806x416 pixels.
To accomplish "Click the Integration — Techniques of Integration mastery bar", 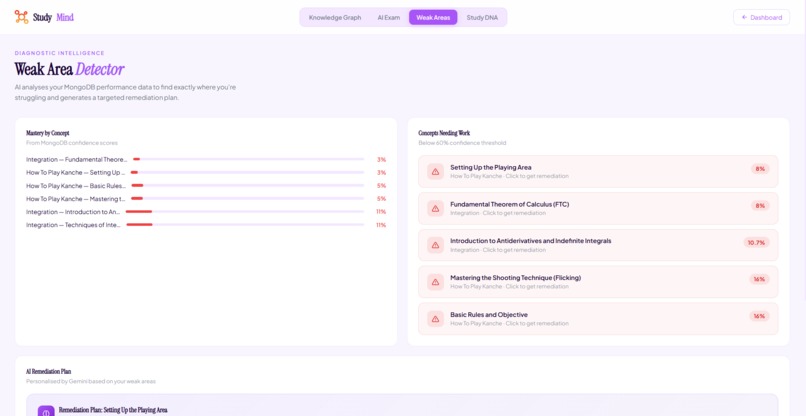I will coord(245,225).
